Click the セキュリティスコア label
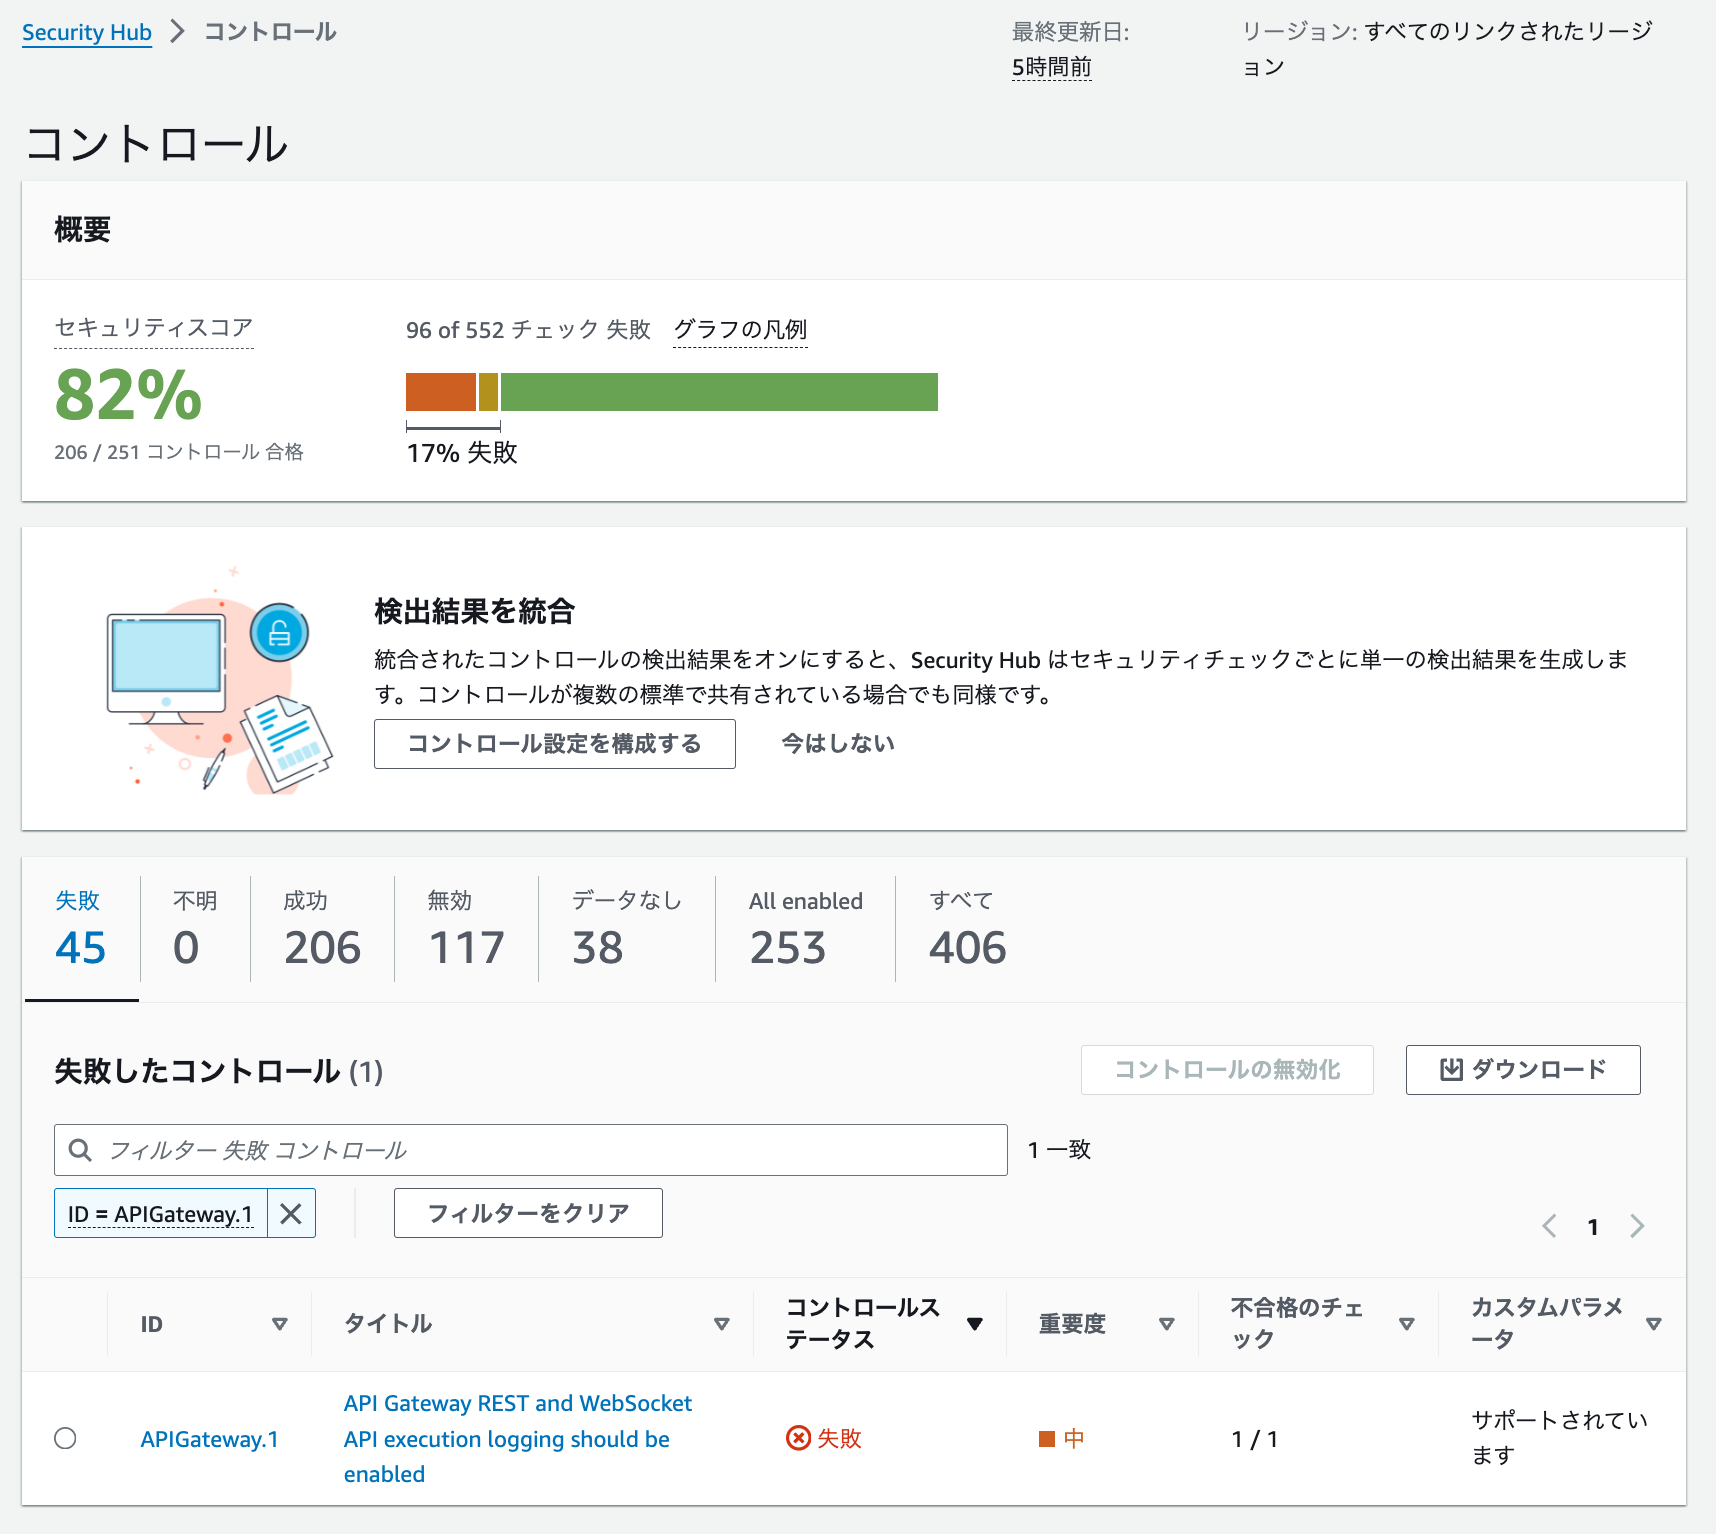This screenshot has width=1716, height=1534. 154,328
